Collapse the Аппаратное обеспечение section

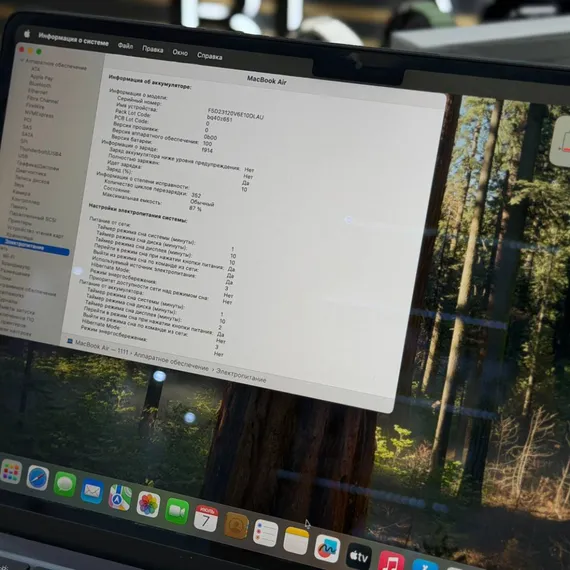point(22,60)
